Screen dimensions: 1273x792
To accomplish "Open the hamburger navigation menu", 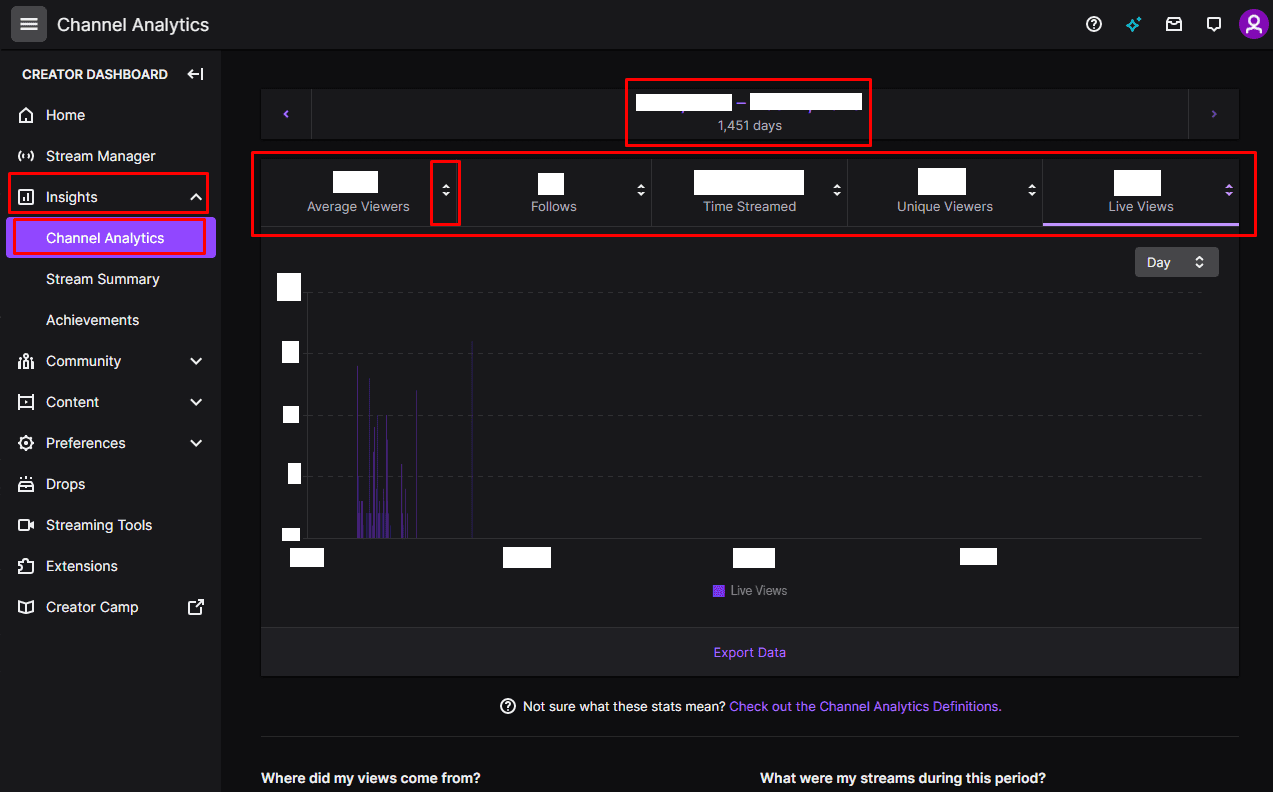I will [29, 24].
